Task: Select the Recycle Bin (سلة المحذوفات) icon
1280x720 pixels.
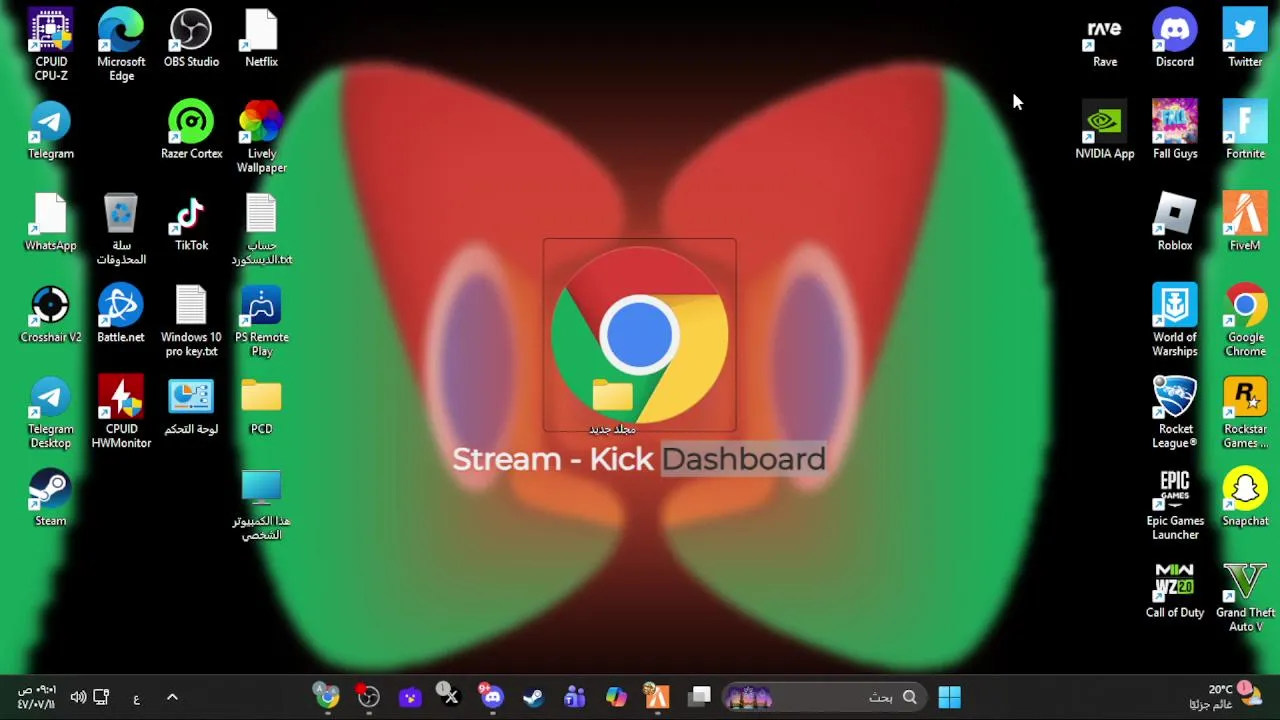Action: [121, 229]
